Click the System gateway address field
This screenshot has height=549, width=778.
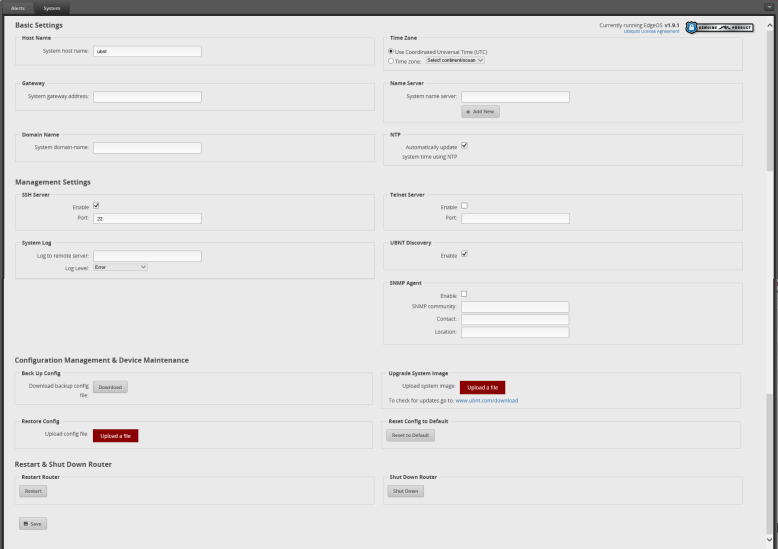tap(147, 97)
